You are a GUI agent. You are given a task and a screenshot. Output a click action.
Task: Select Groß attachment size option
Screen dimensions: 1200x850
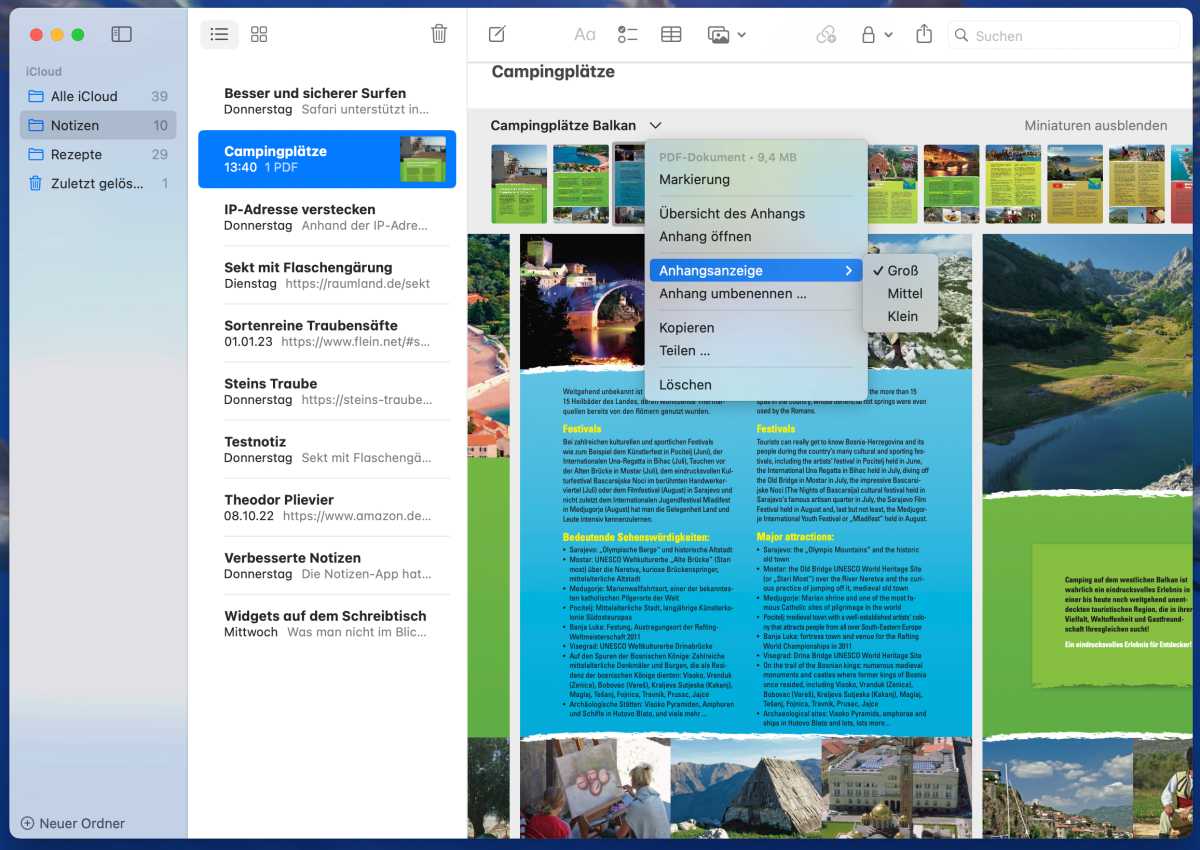901,271
